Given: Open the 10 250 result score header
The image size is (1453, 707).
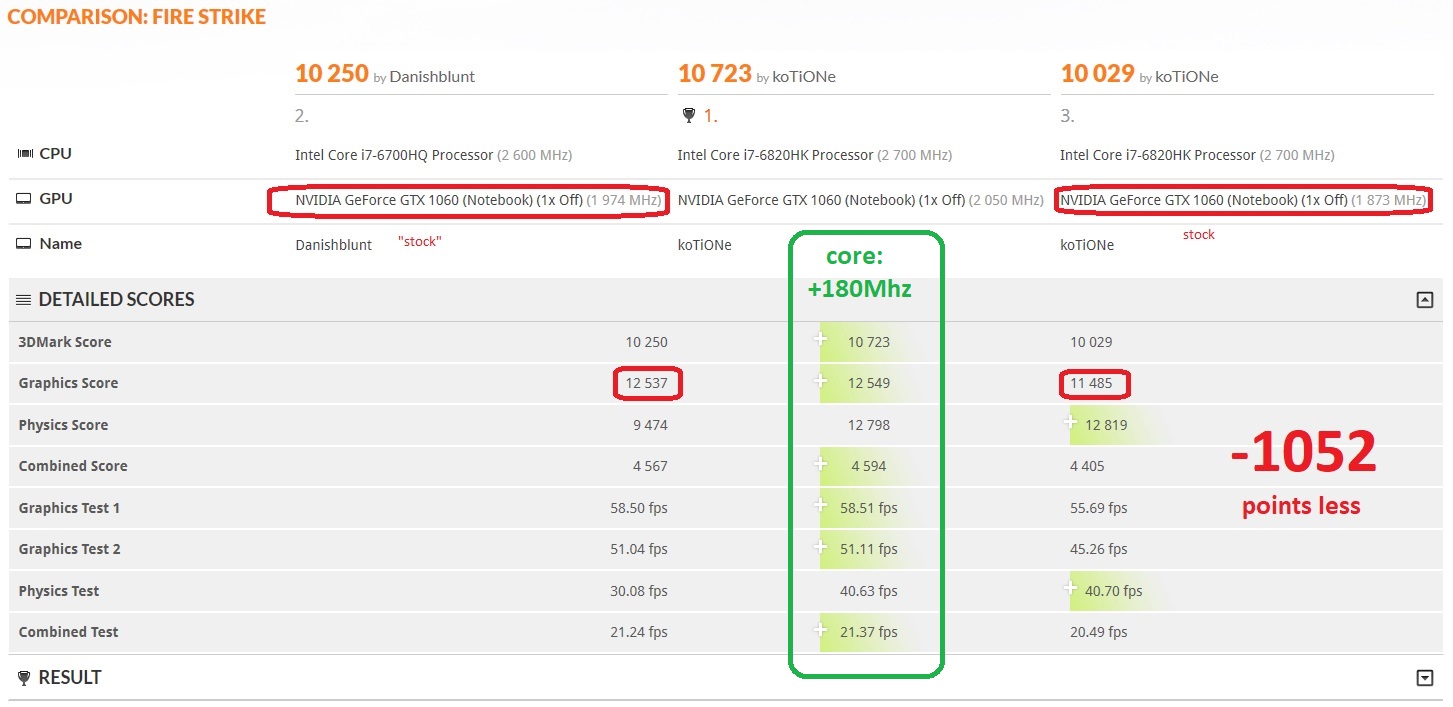Looking at the screenshot, I should pos(331,73).
